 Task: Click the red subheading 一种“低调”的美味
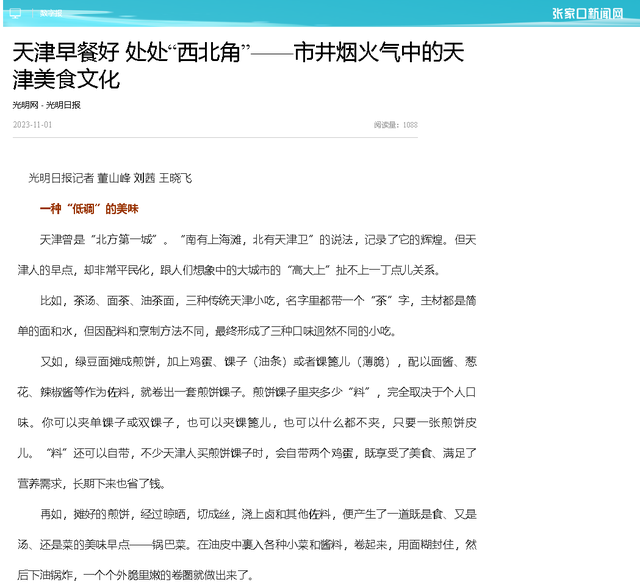tap(89, 209)
